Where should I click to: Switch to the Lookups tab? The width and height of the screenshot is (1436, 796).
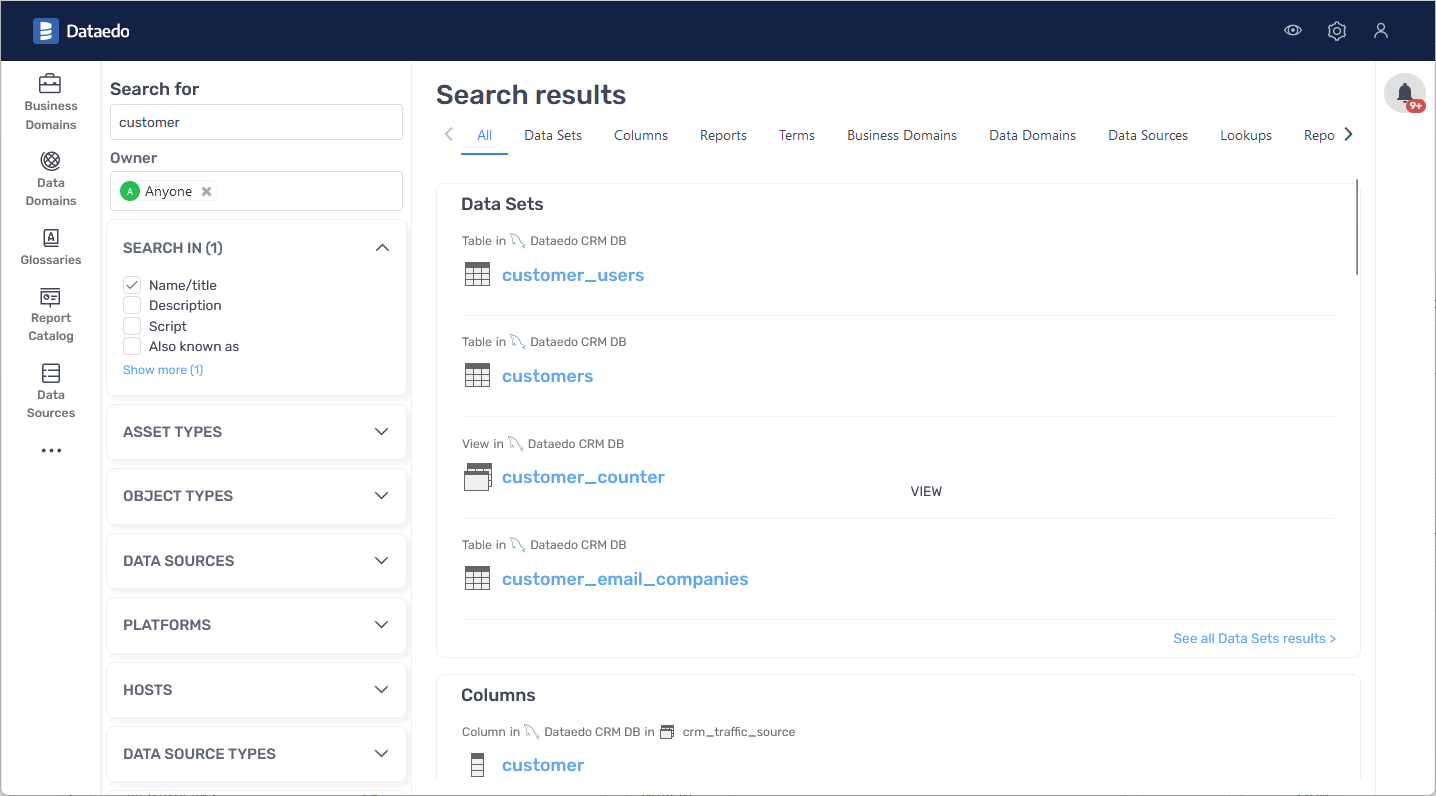(x=1246, y=135)
